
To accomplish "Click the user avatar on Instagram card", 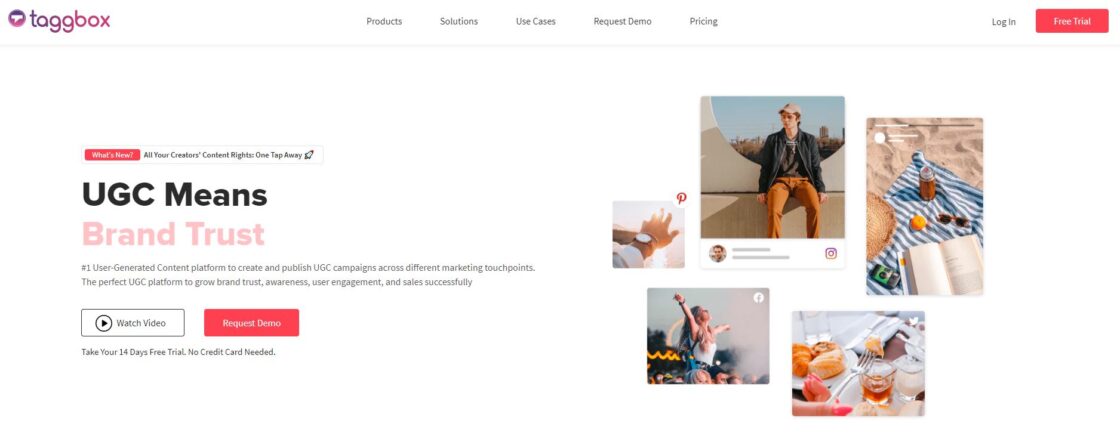I will coord(718,253).
